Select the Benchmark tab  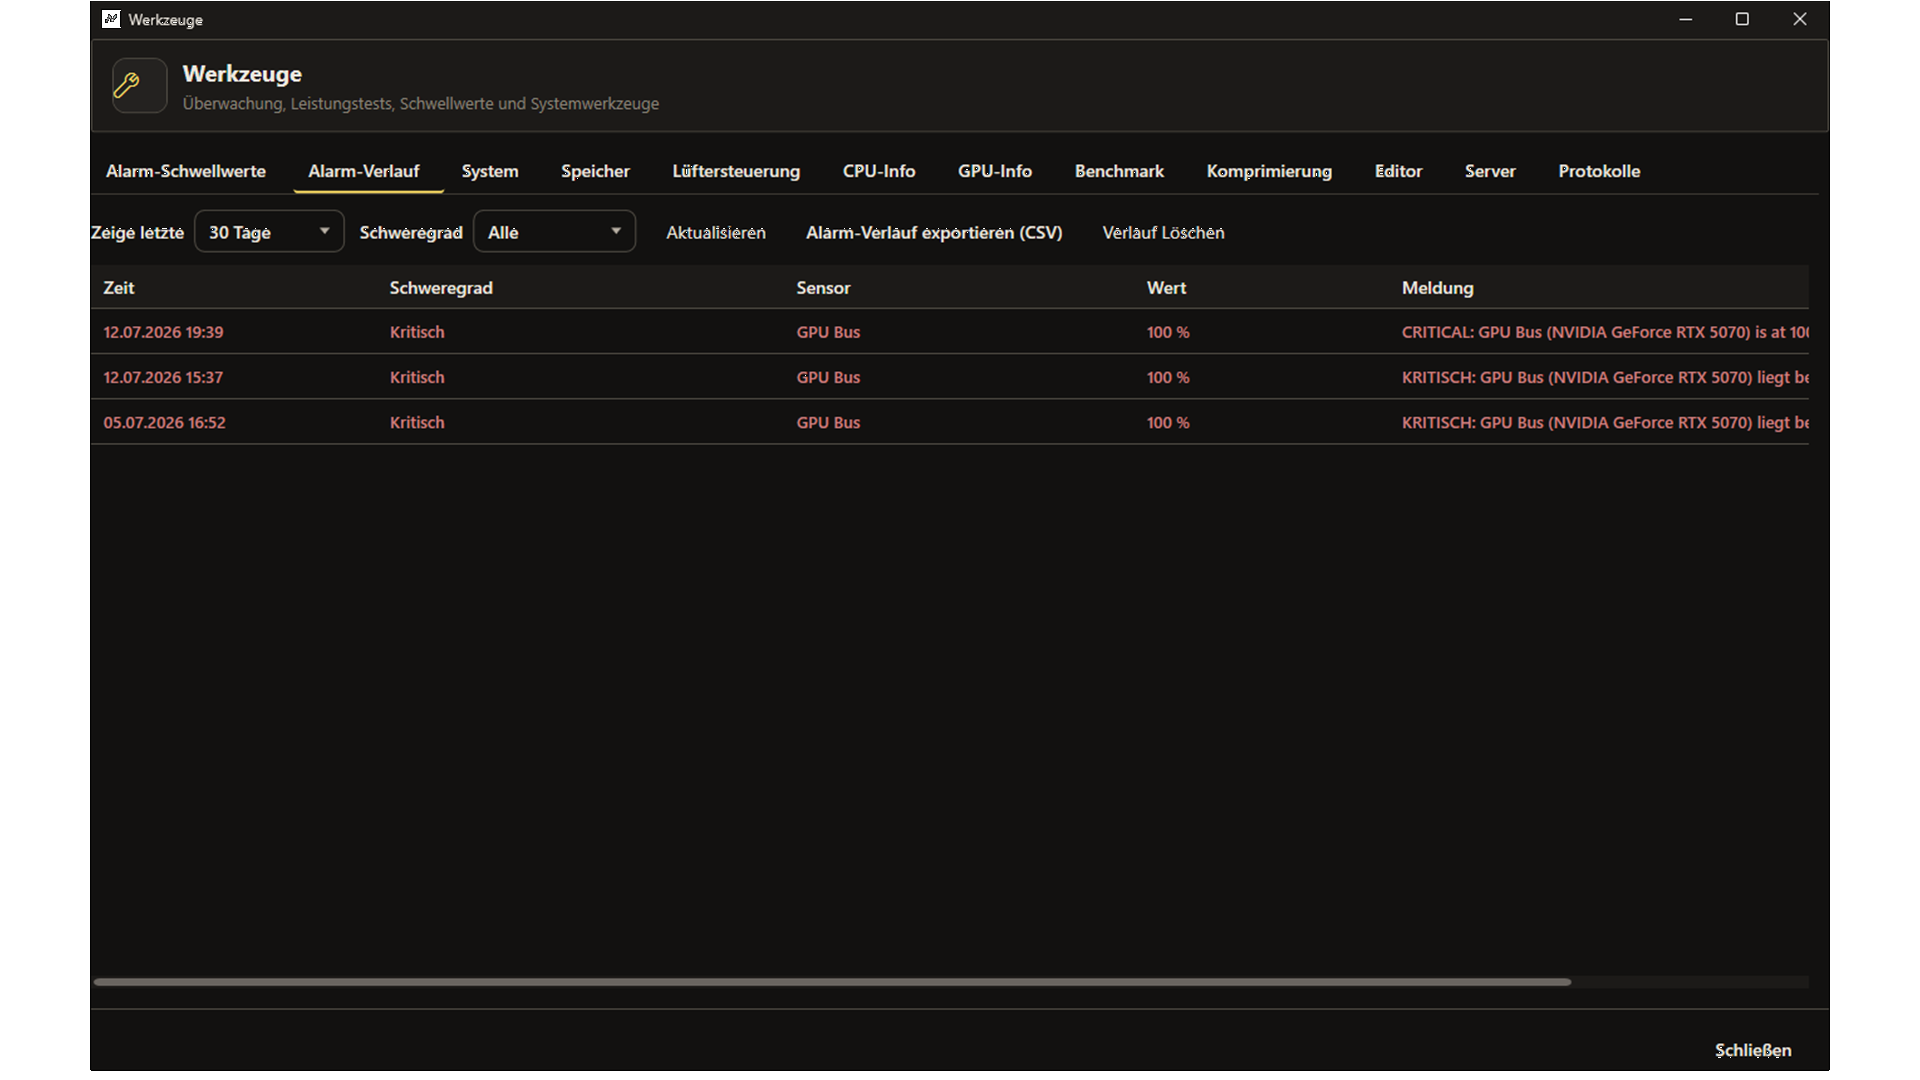click(x=1119, y=171)
